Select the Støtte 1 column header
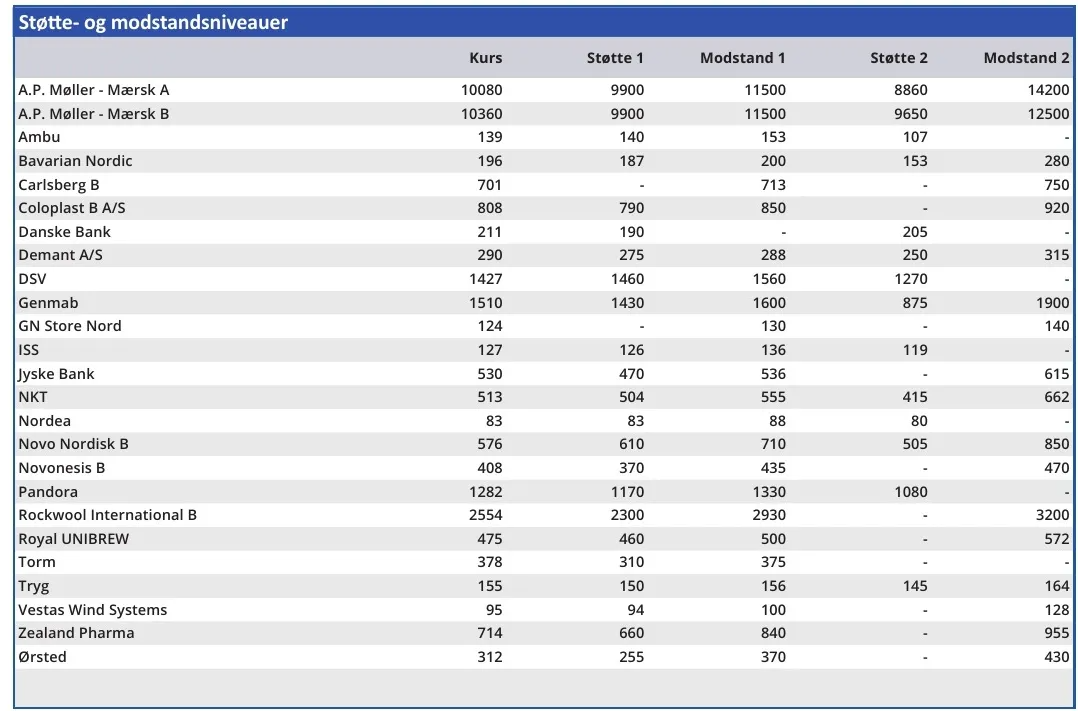The height and width of the screenshot is (711, 1078). (615, 58)
